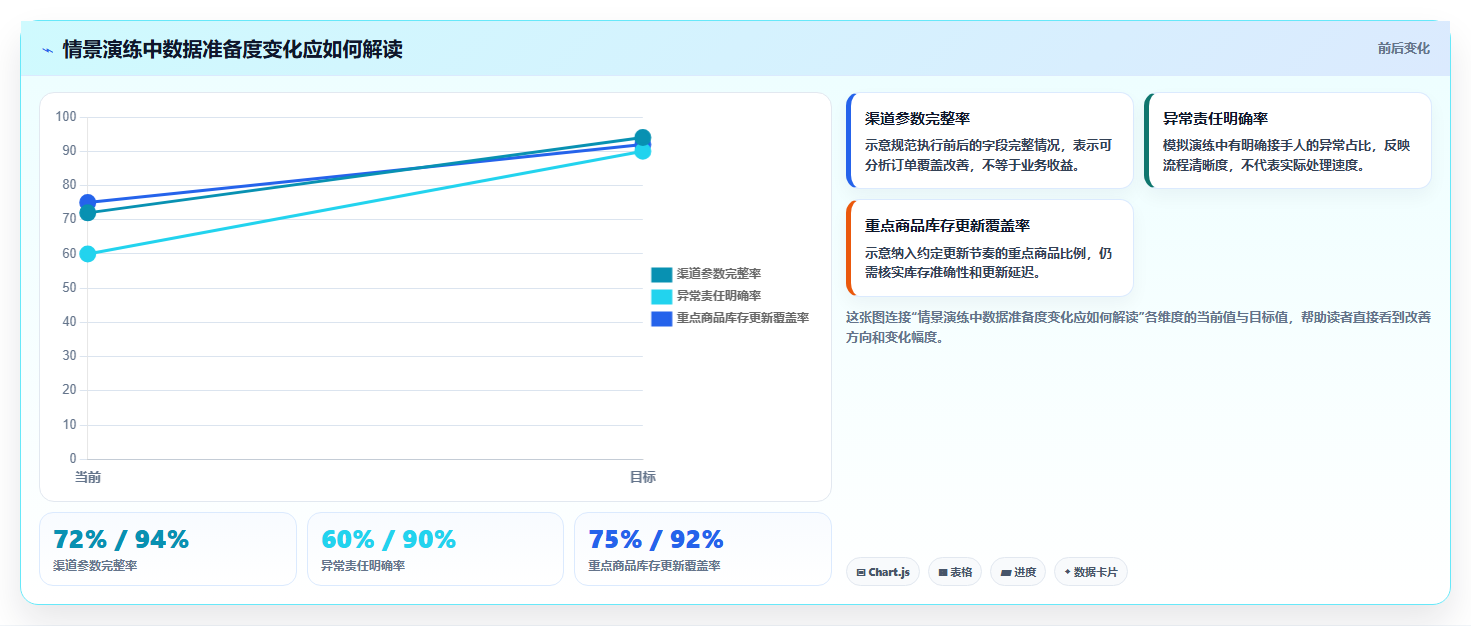Select the Chart.js tag chip
1471x626 pixels.
(882, 572)
